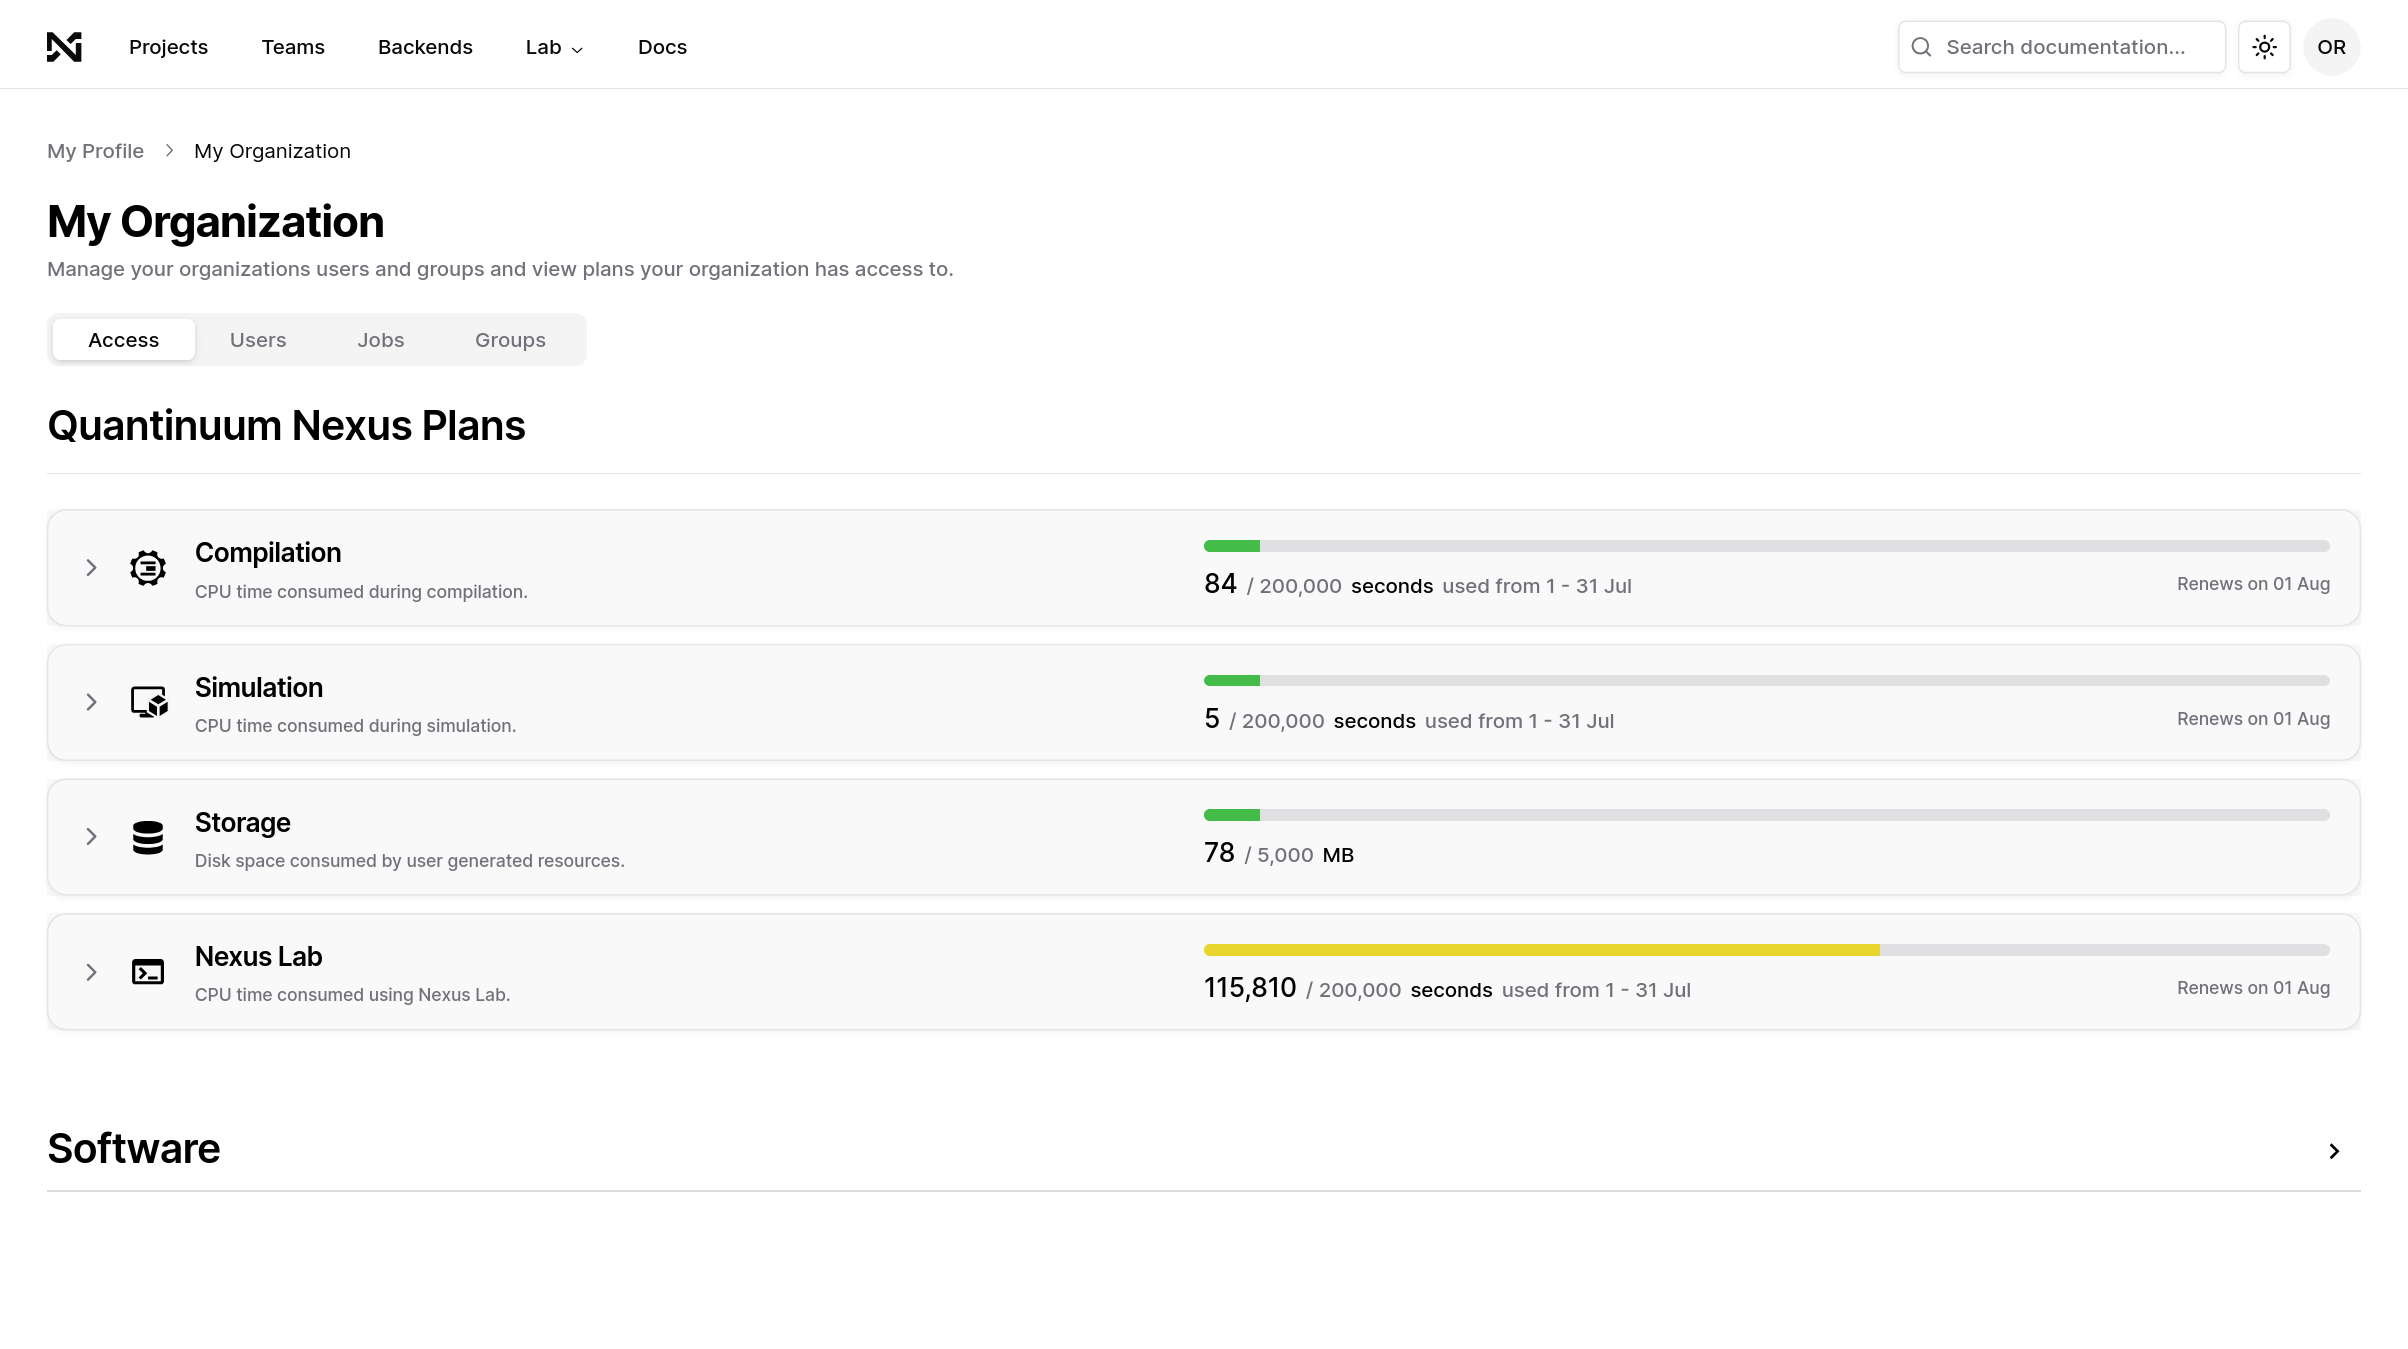This screenshot has width=2408, height=1349.
Task: Expand the Software section chevron
Action: (2334, 1151)
